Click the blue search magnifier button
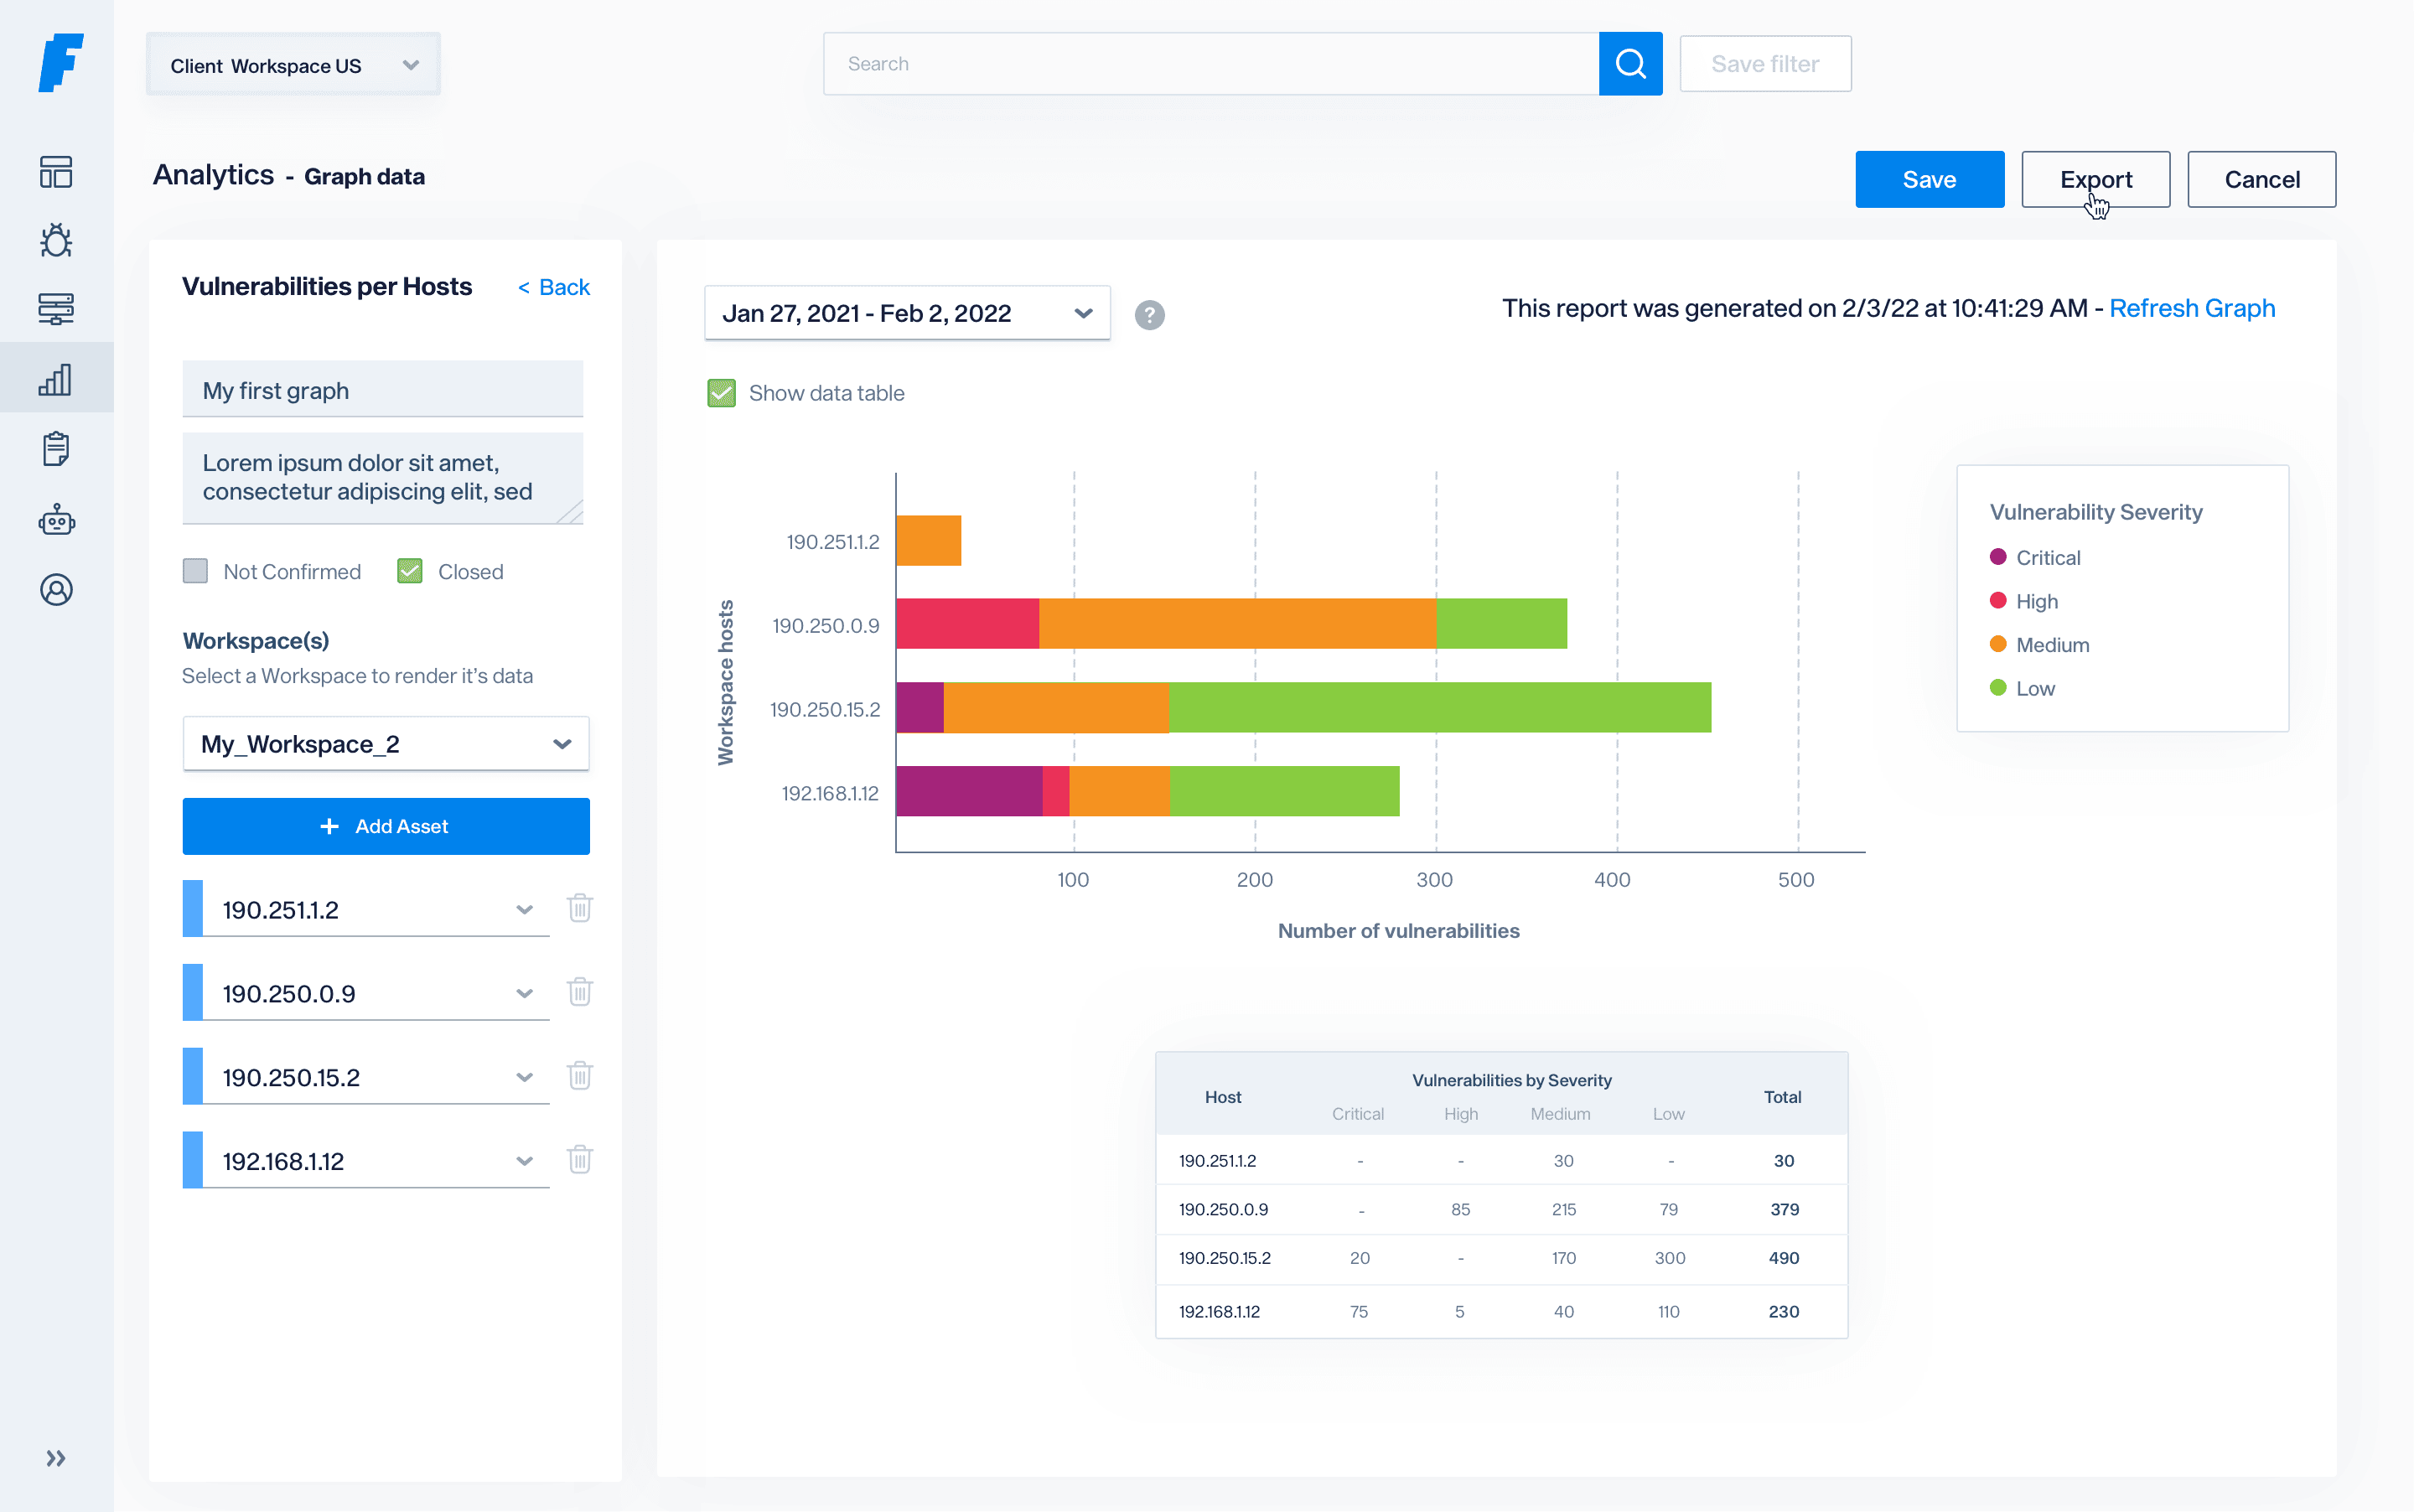Screen dimensions: 2414x1512 tap(1630, 64)
